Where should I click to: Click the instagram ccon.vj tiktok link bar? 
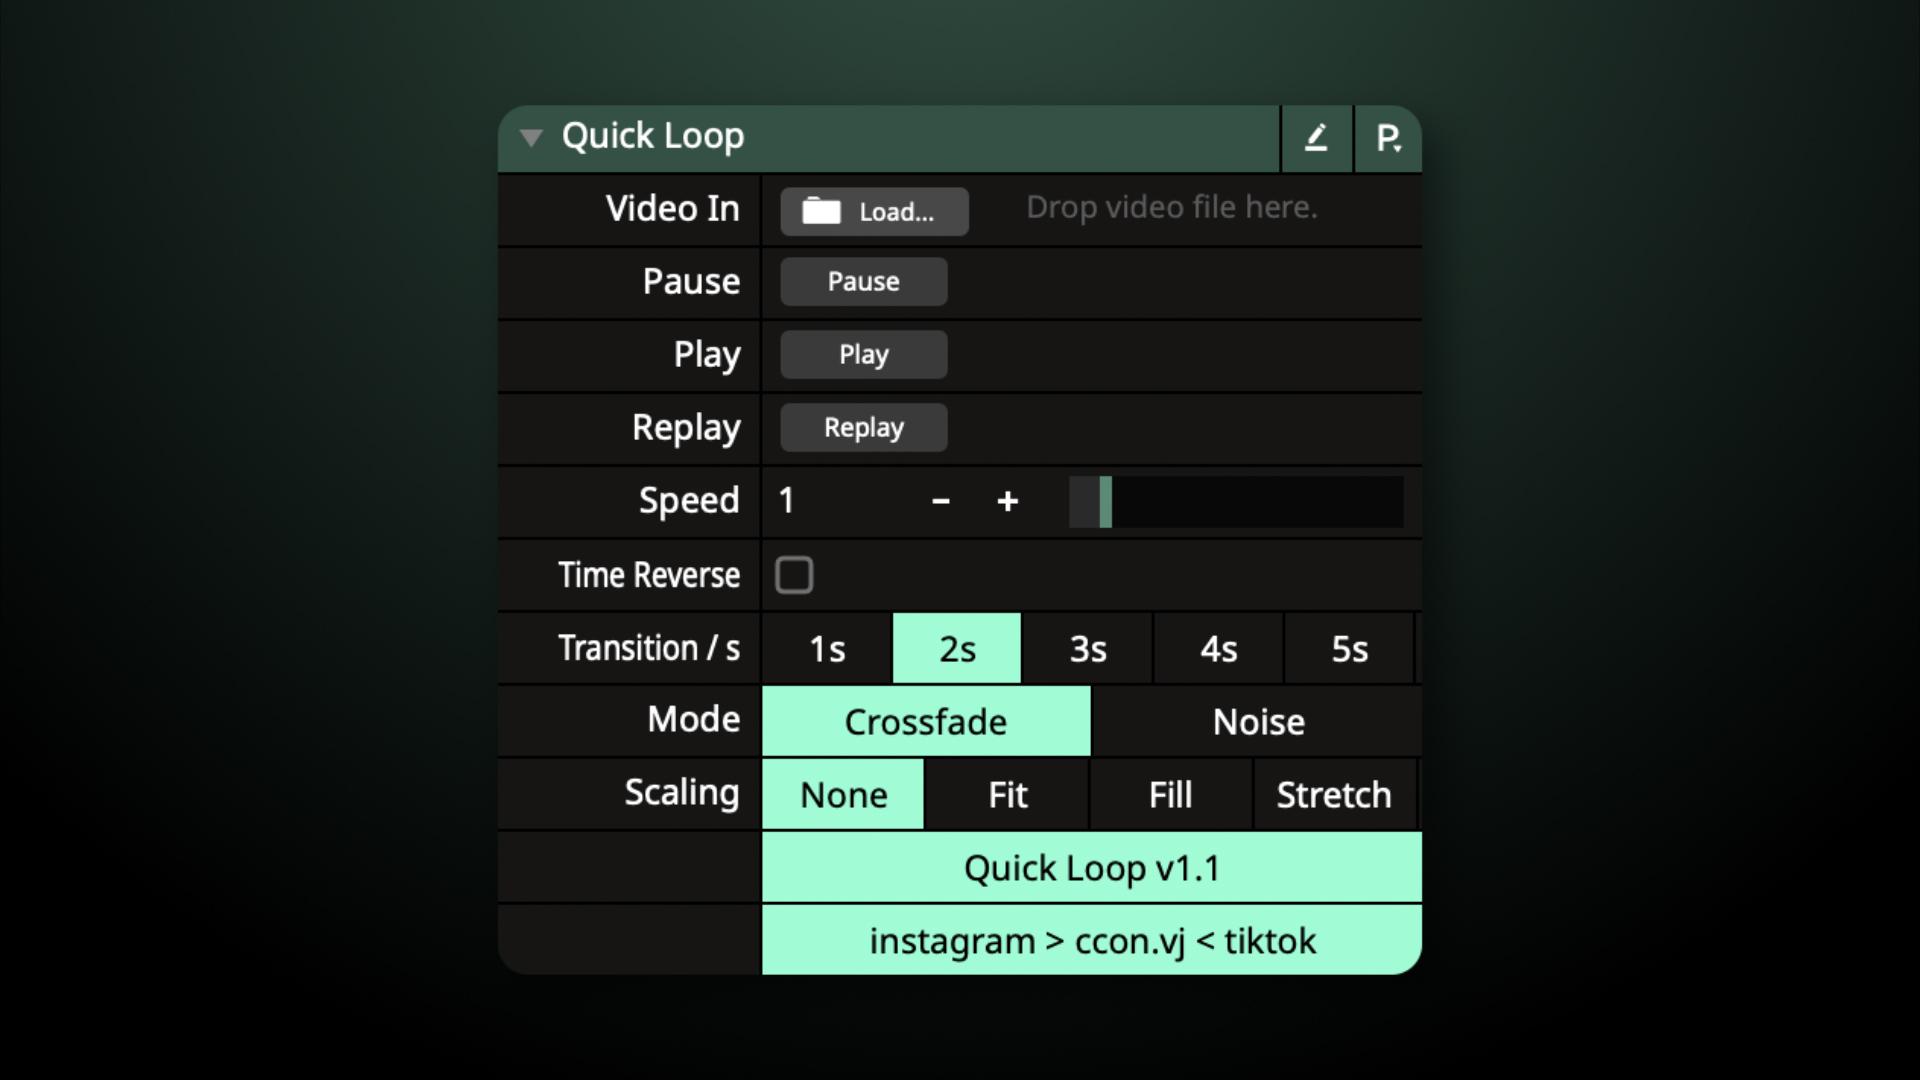pyautogui.click(x=1091, y=940)
